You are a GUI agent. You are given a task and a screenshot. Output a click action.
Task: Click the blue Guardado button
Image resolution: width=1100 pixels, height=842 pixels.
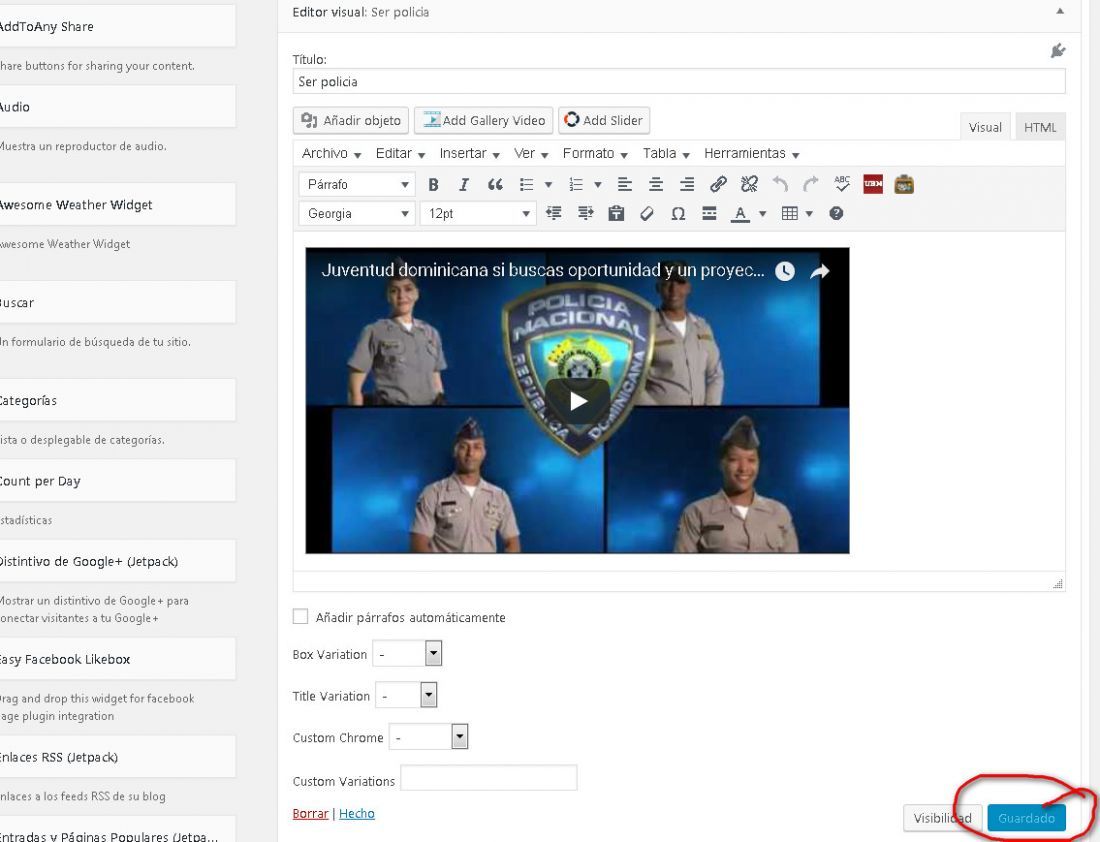click(1026, 818)
